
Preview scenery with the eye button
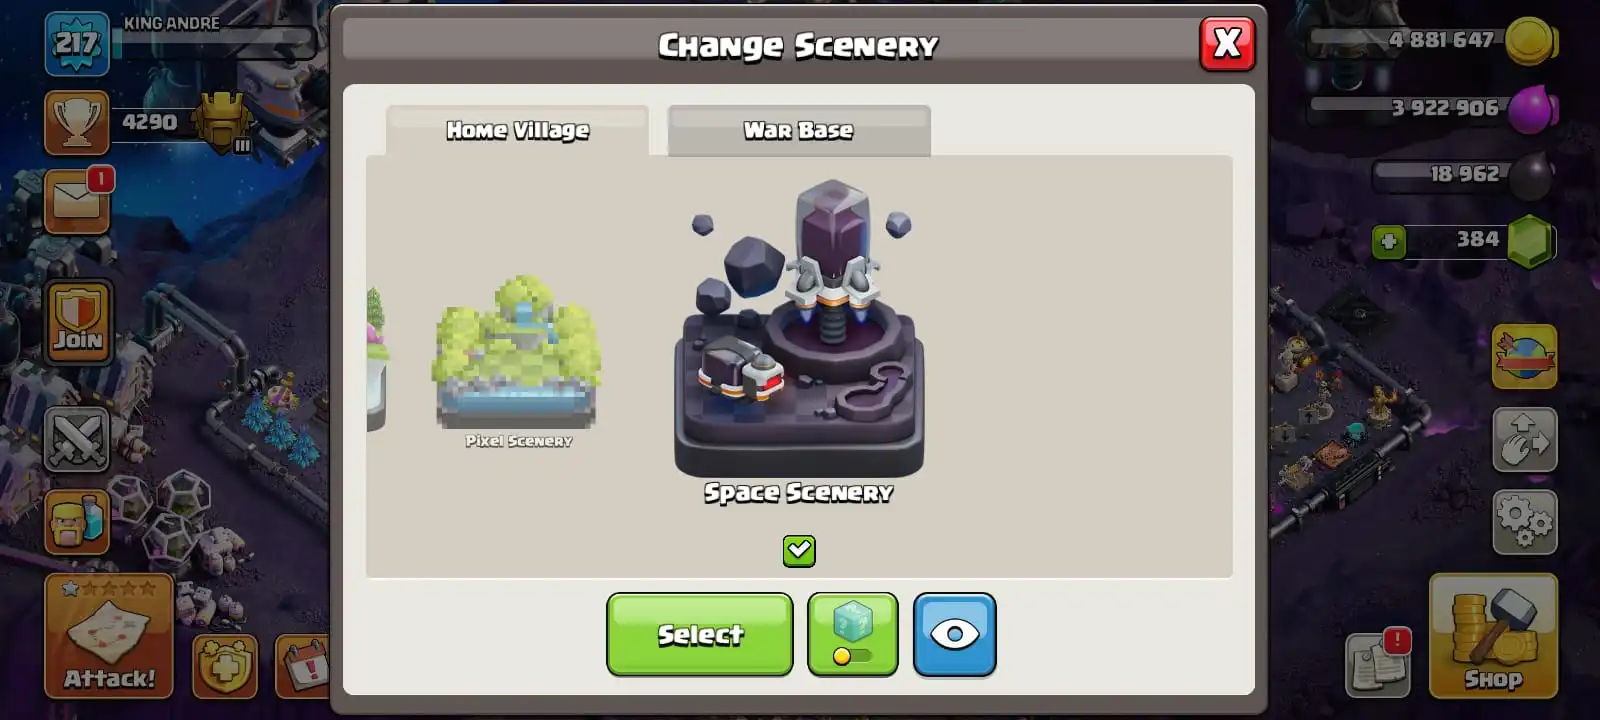click(x=954, y=635)
